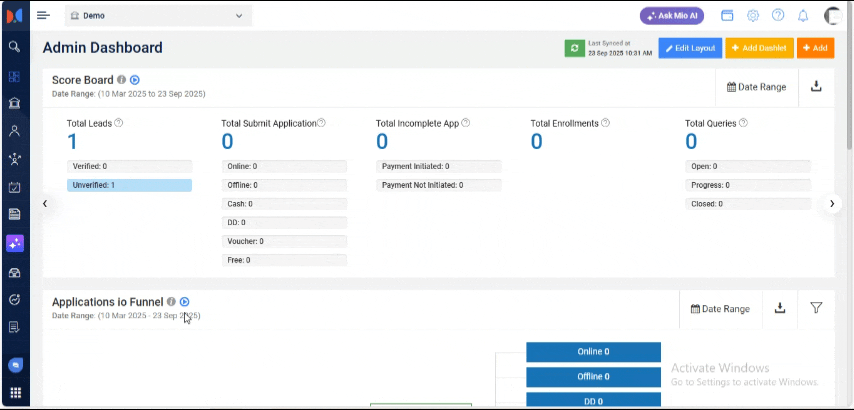Viewport: 854px width, 410px height.
Task: Open the apps grid icon at sidebar bottom
Action: click(x=14, y=393)
